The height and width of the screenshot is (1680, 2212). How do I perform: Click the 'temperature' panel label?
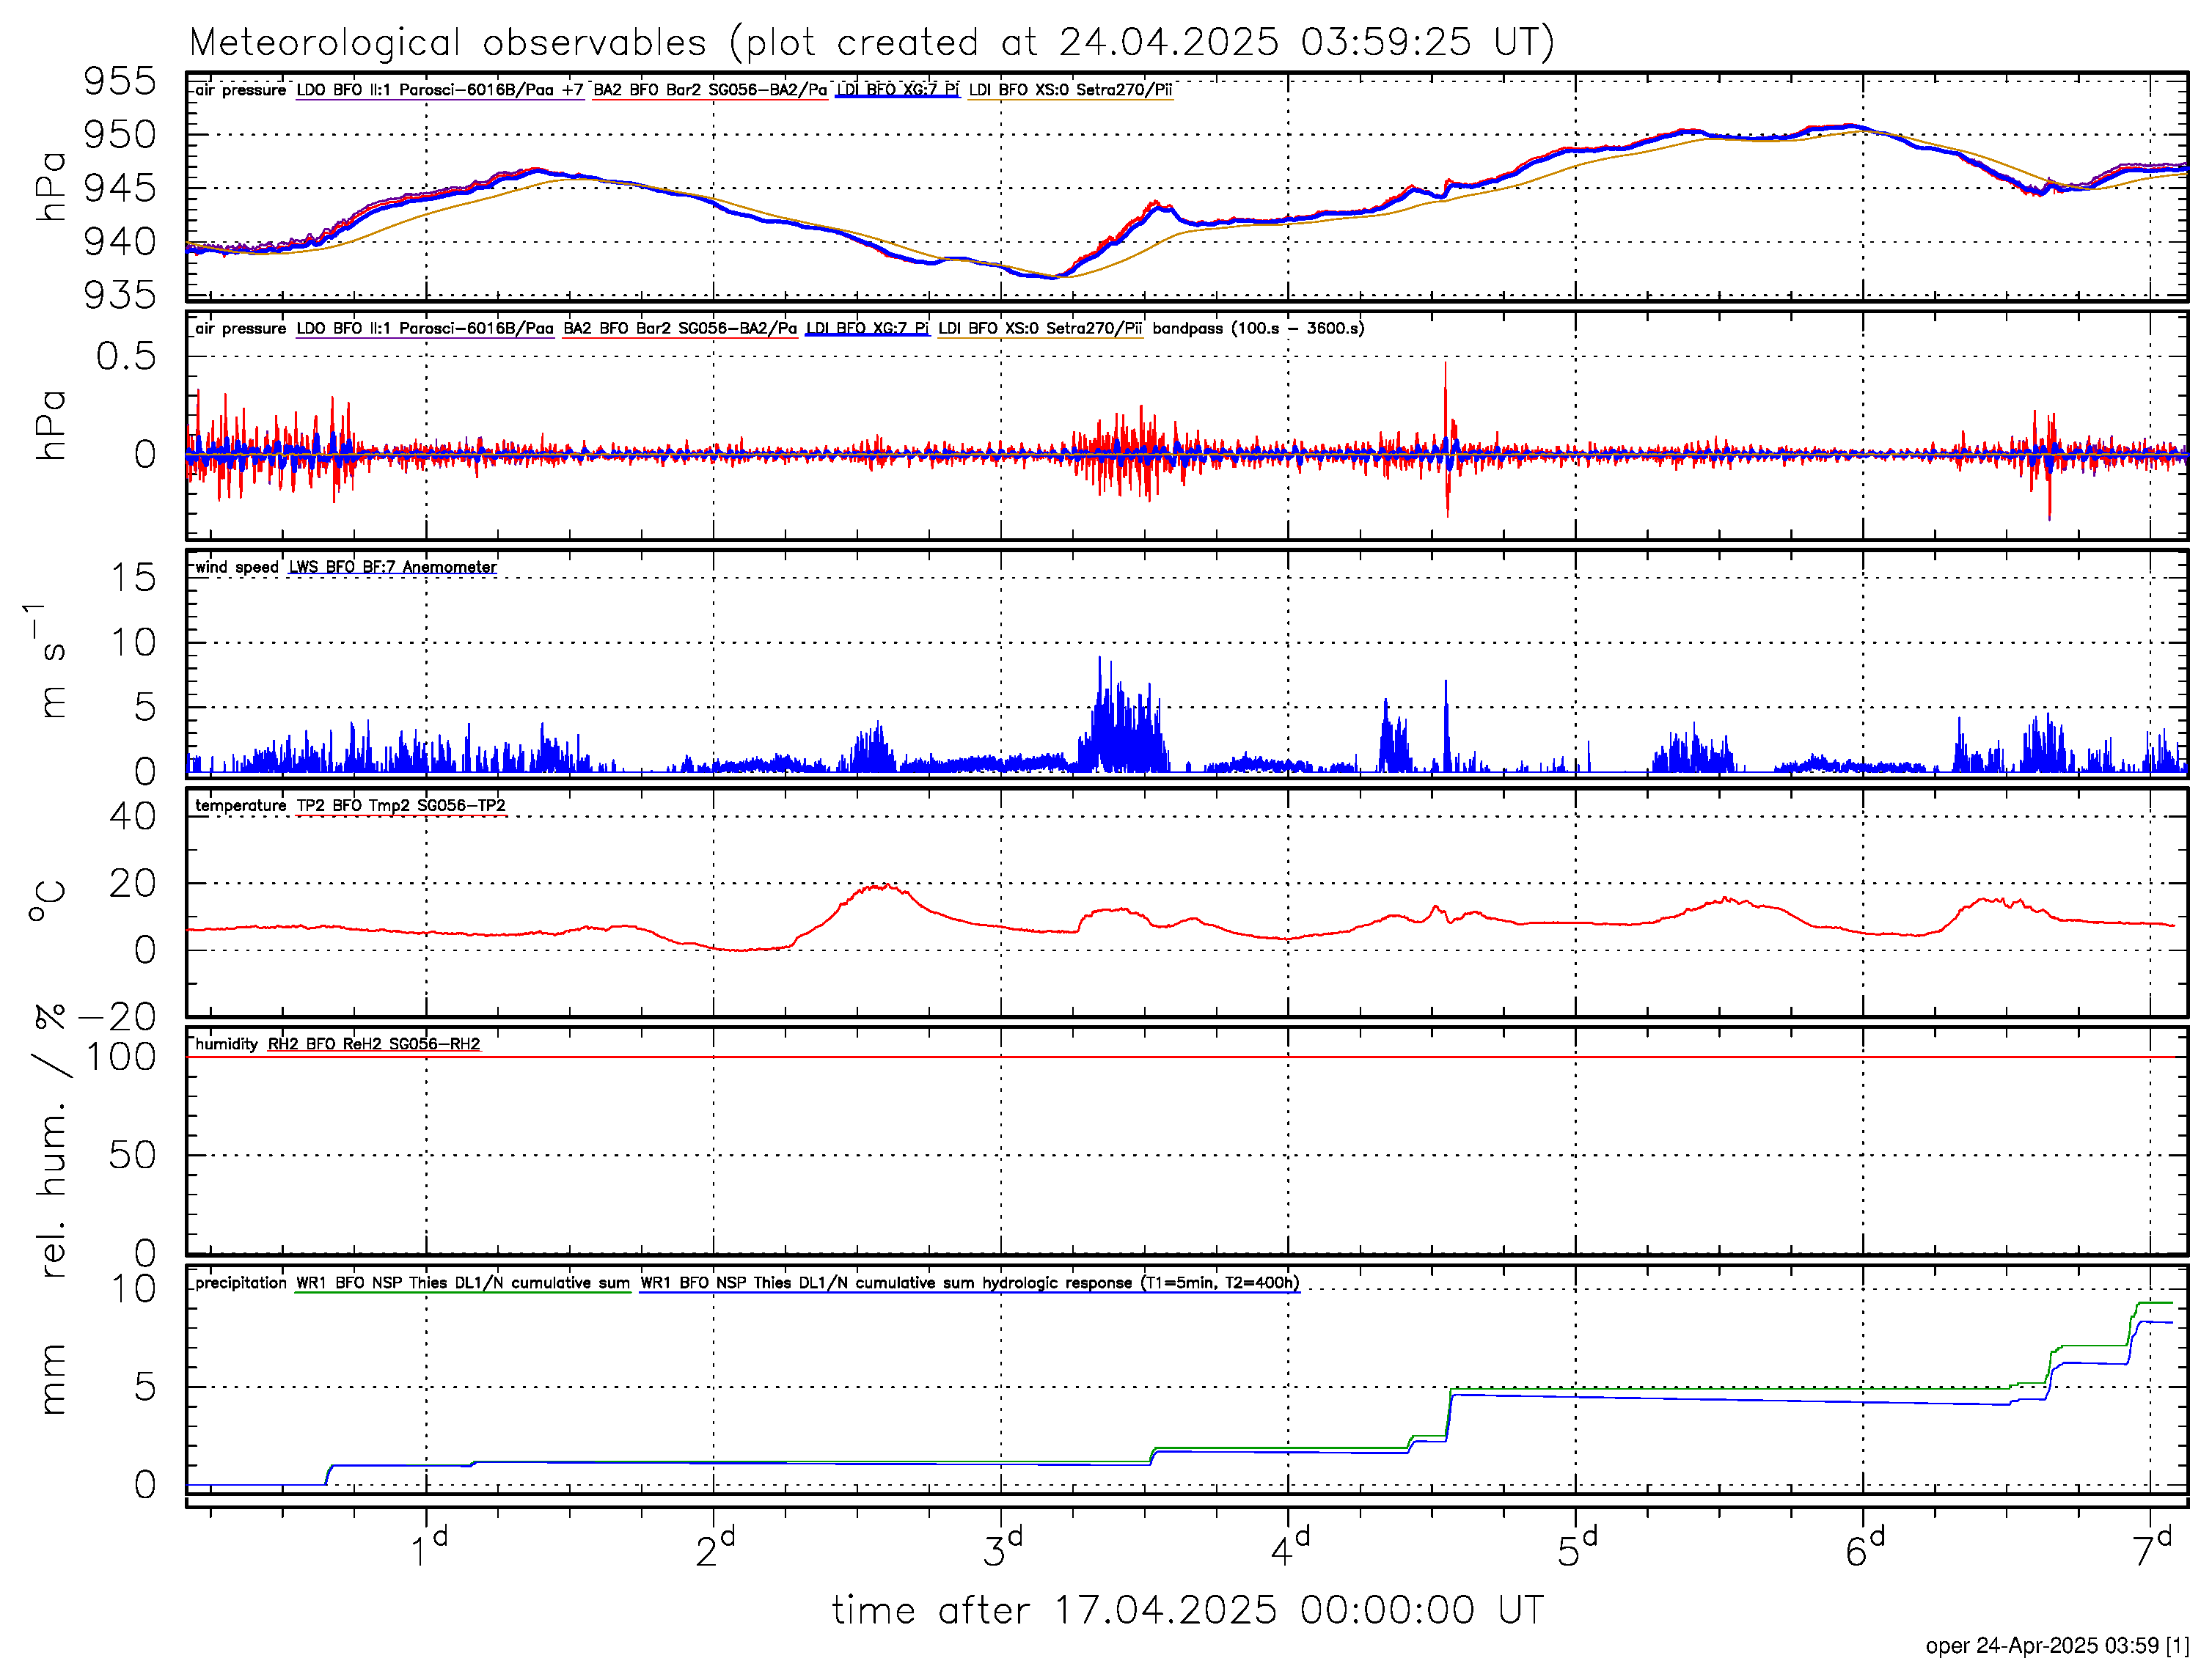(240, 806)
